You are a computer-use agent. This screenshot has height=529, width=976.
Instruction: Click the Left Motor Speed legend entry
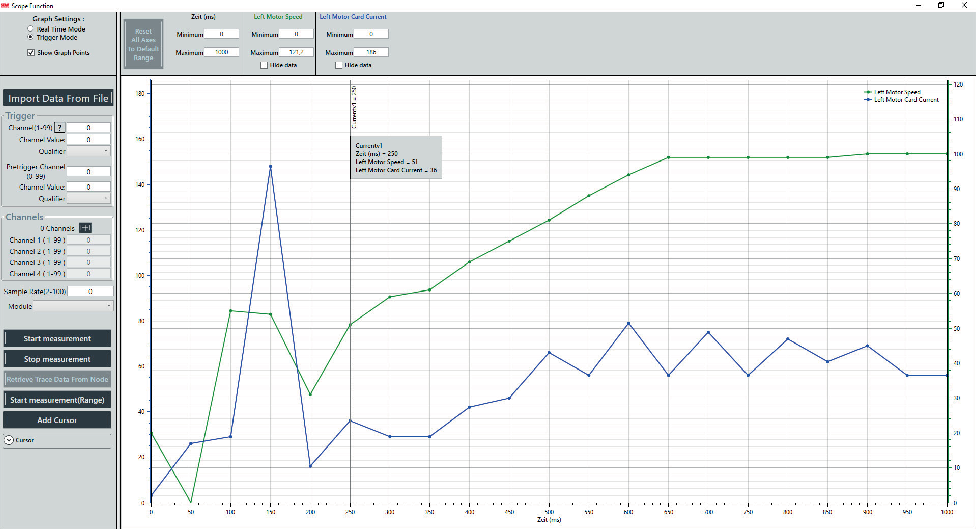[x=897, y=92]
